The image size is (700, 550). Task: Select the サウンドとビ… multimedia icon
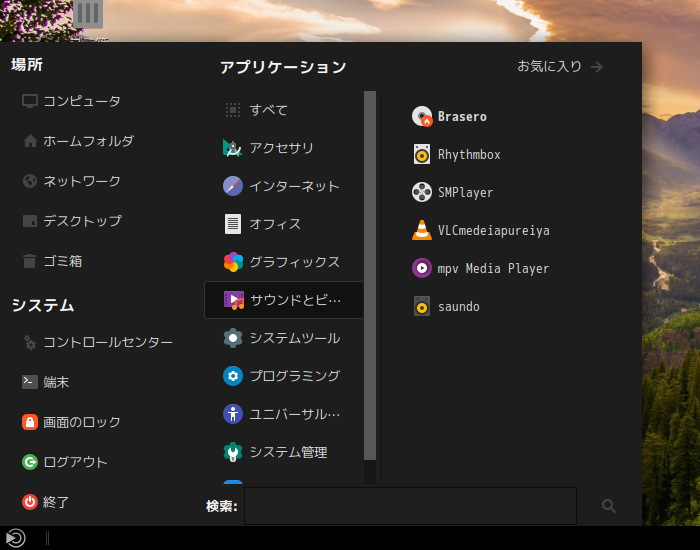pyautogui.click(x=234, y=300)
